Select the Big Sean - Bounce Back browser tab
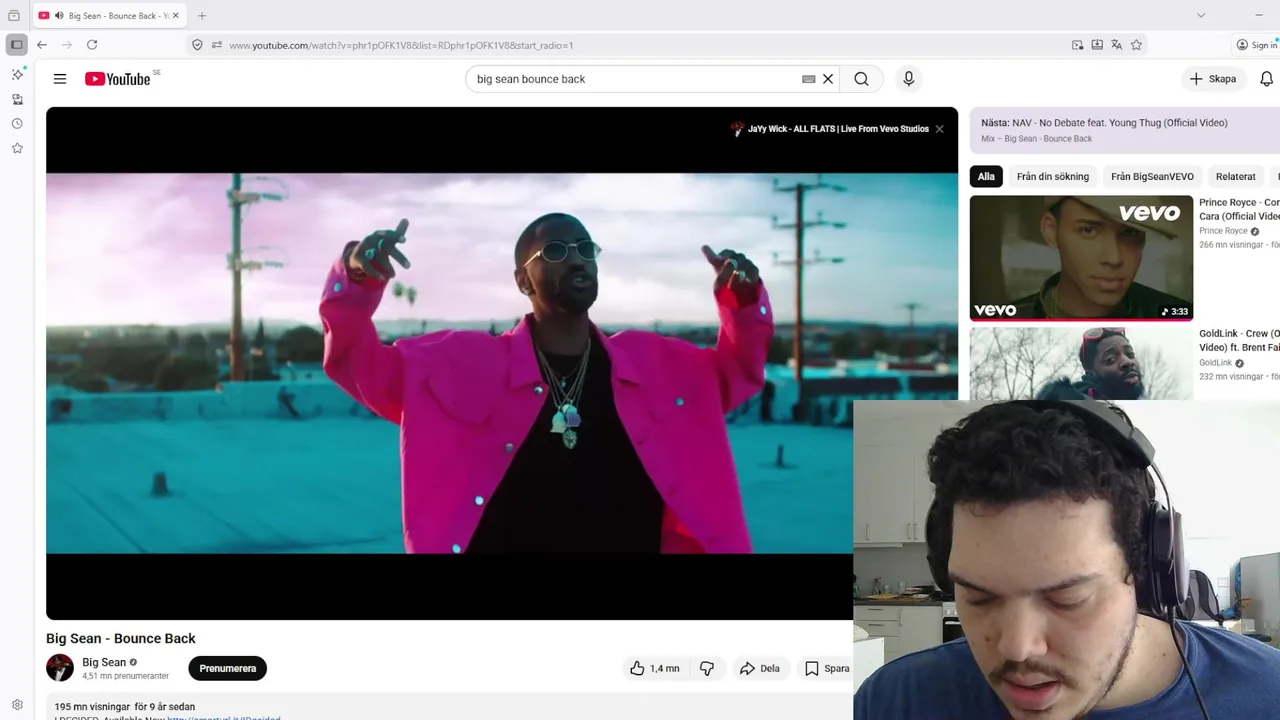 pos(108,16)
